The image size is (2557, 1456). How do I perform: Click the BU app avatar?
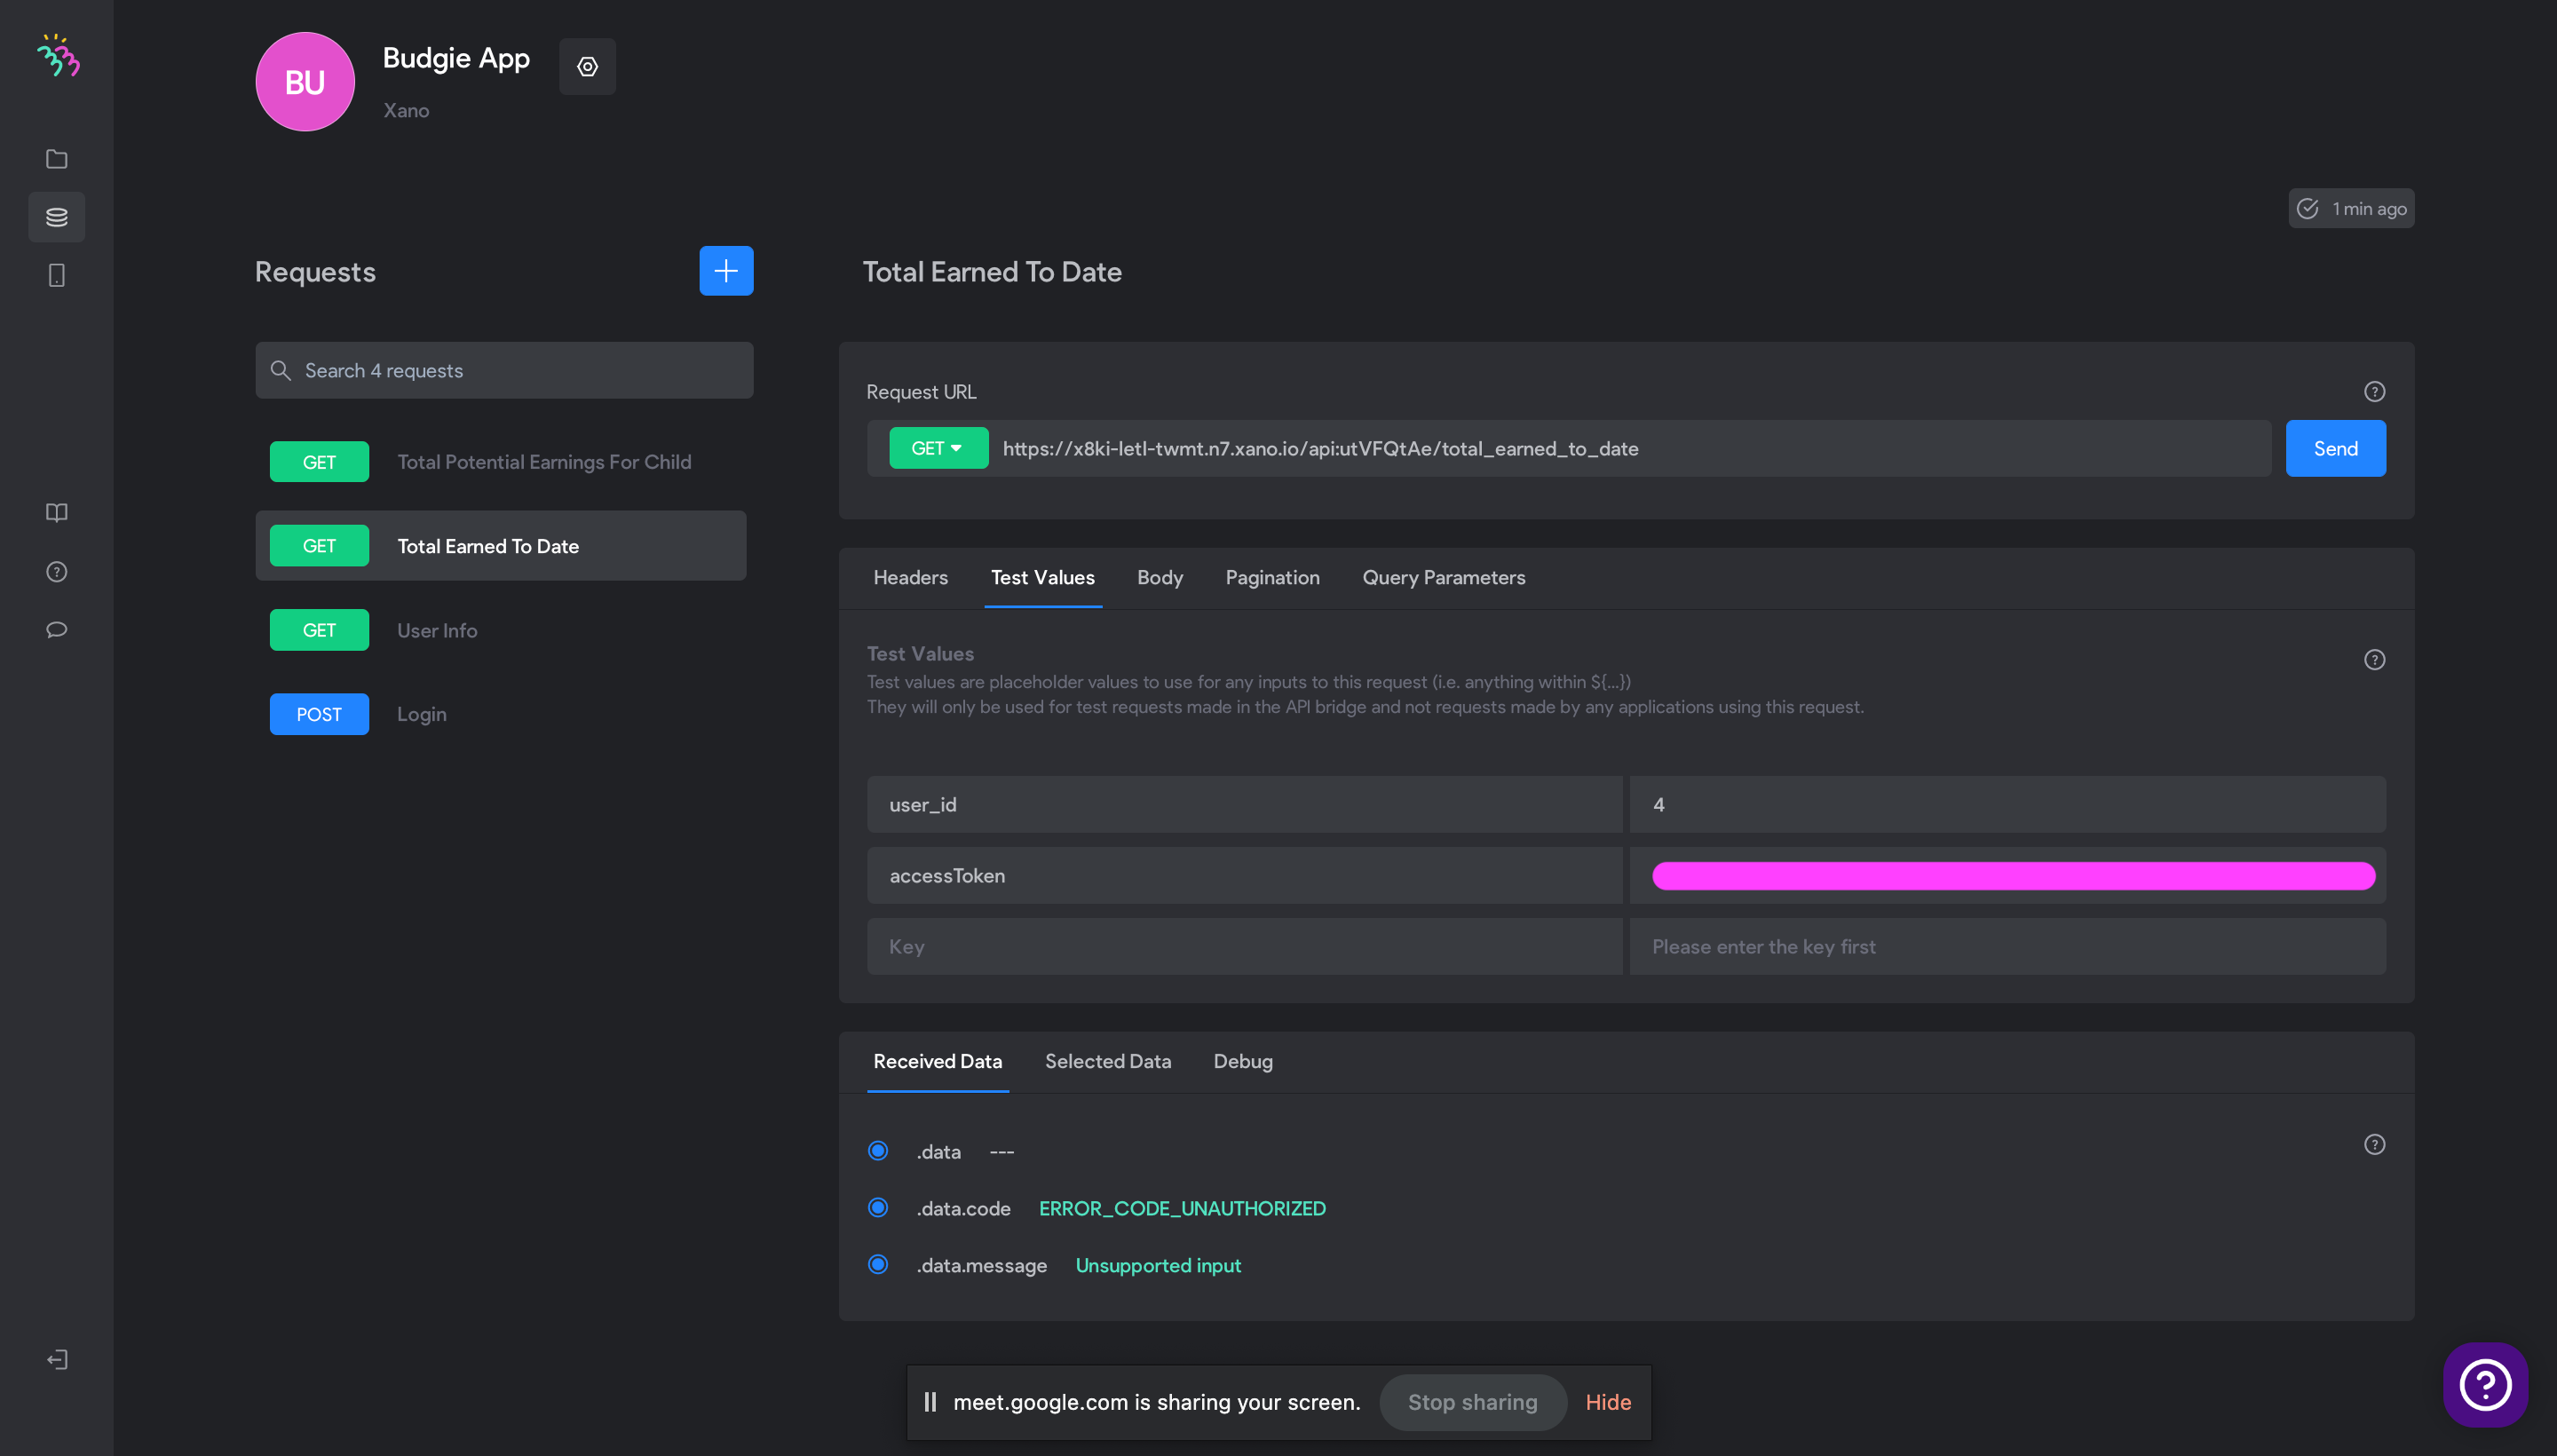point(305,82)
